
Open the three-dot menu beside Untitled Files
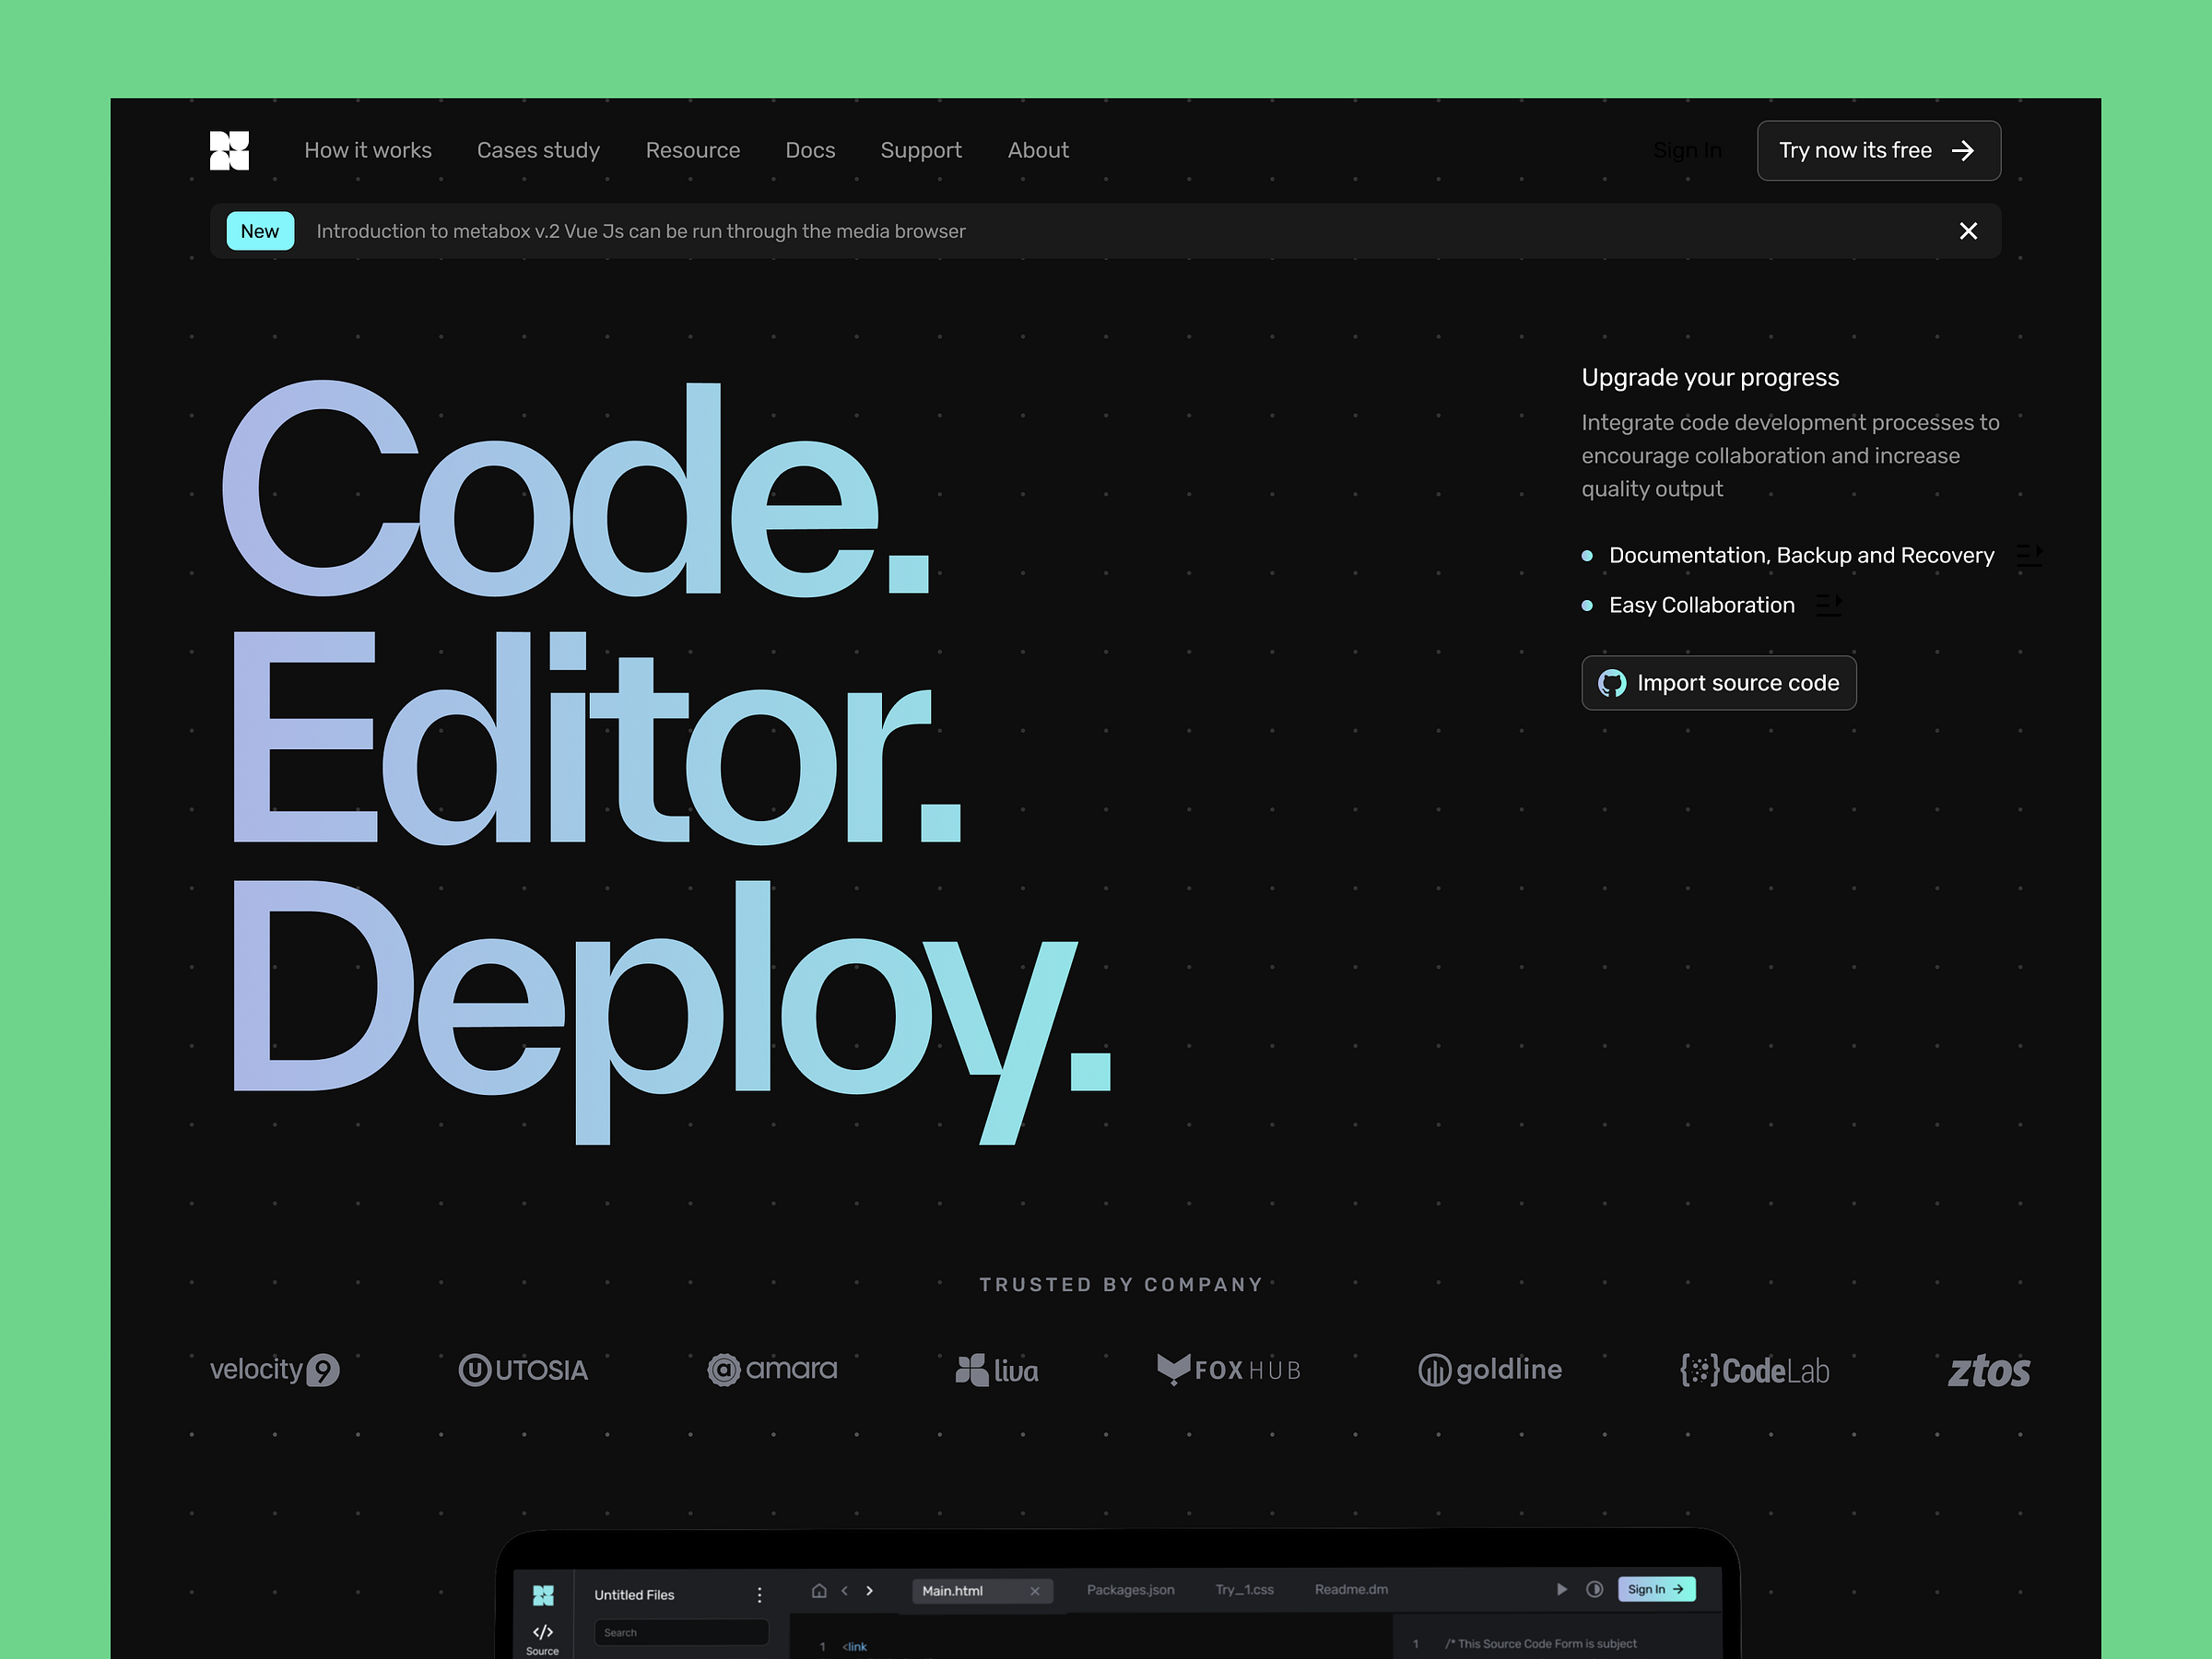point(760,1595)
